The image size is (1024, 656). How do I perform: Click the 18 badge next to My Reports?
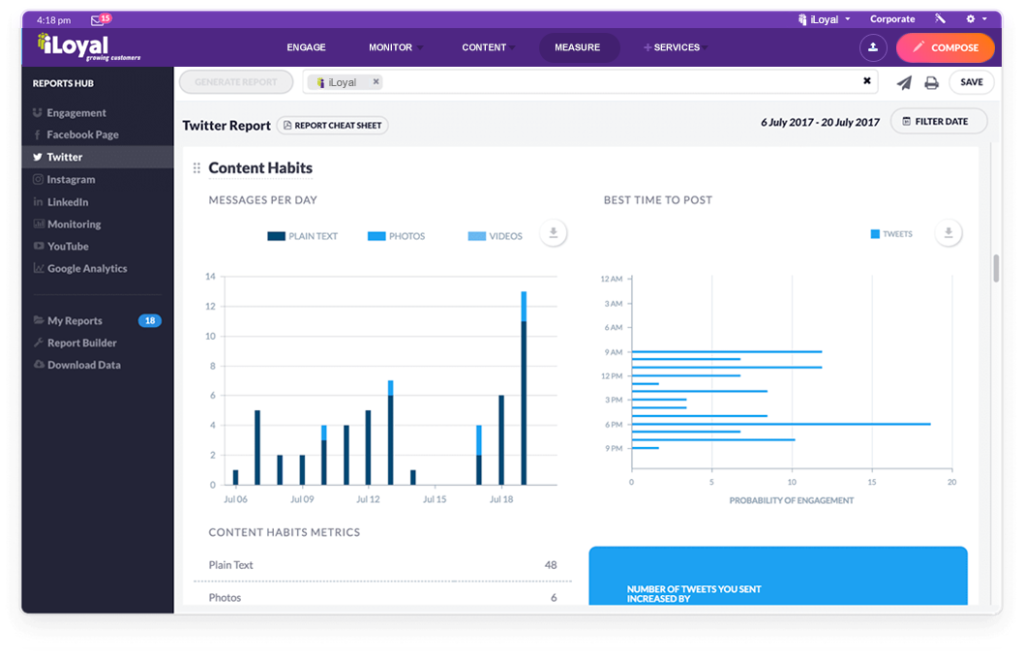click(x=150, y=321)
